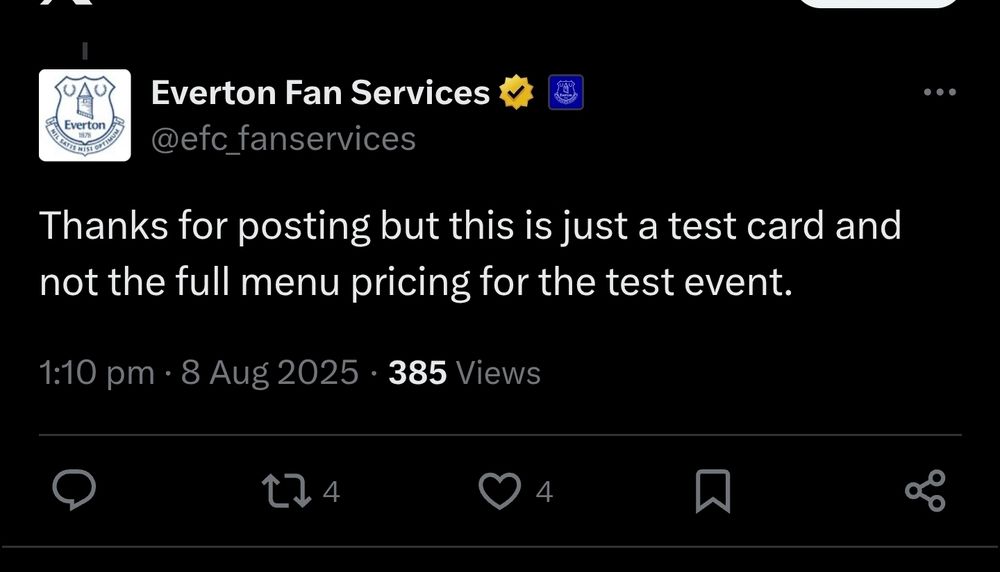Open the @efc_fanservices handle link
Image resolution: width=1000 pixels, height=572 pixels.
283,139
